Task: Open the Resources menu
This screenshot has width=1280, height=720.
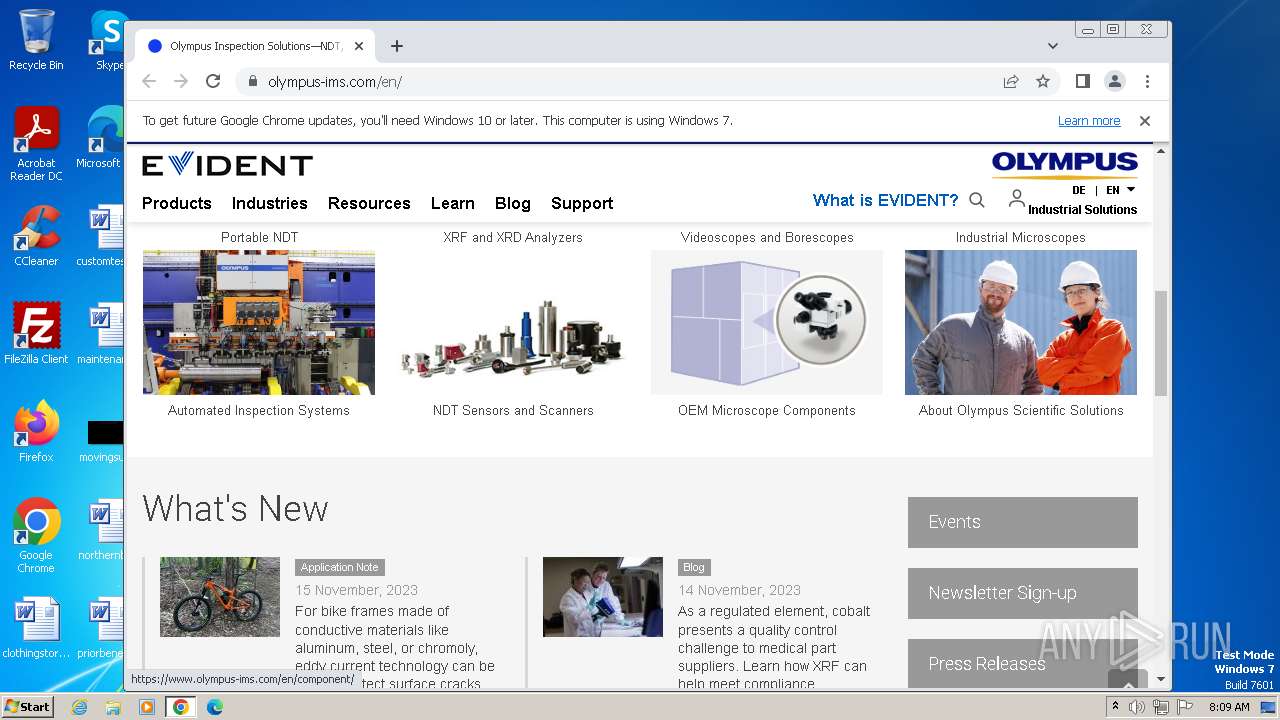Action: point(369,203)
